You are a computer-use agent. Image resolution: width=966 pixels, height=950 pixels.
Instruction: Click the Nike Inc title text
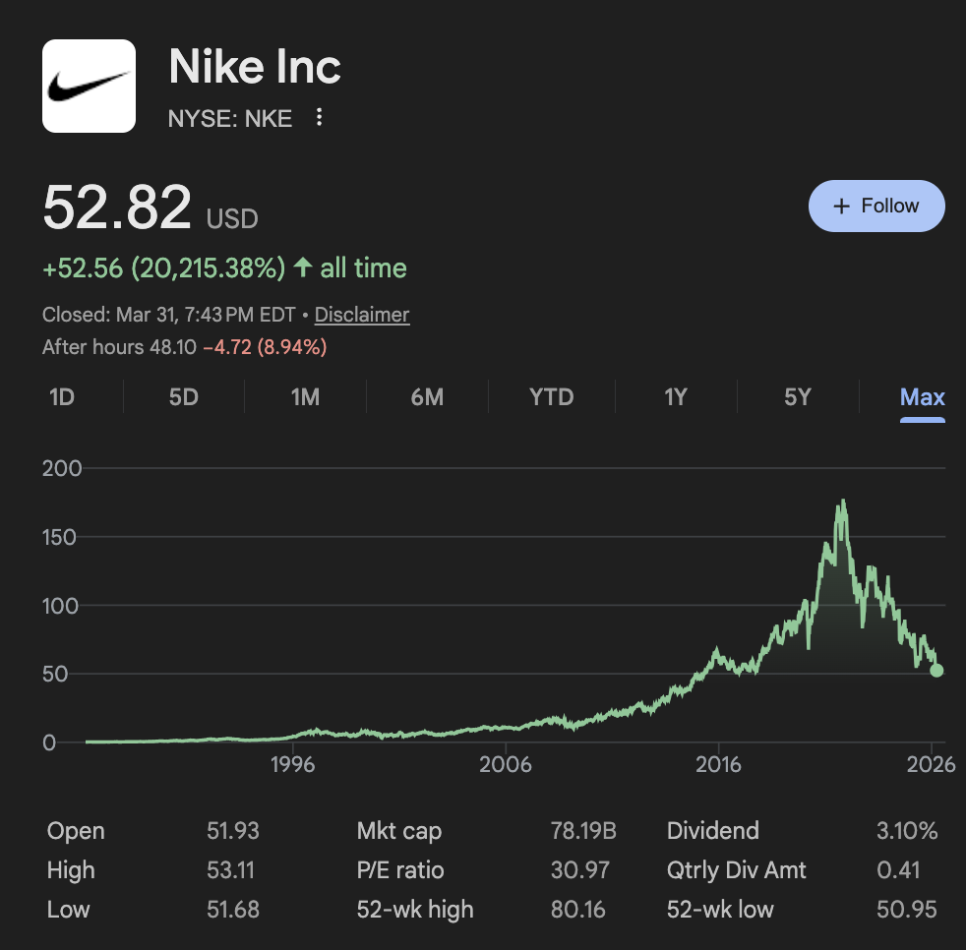[x=255, y=67]
